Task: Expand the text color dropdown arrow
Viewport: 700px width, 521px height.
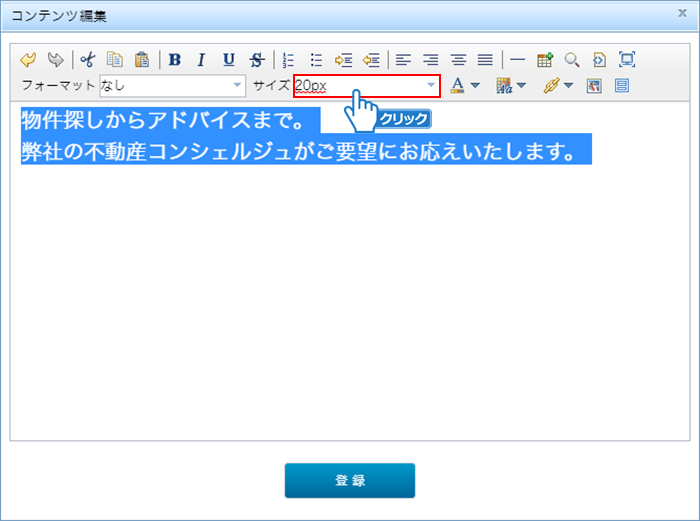Action: pyautogui.click(x=475, y=86)
